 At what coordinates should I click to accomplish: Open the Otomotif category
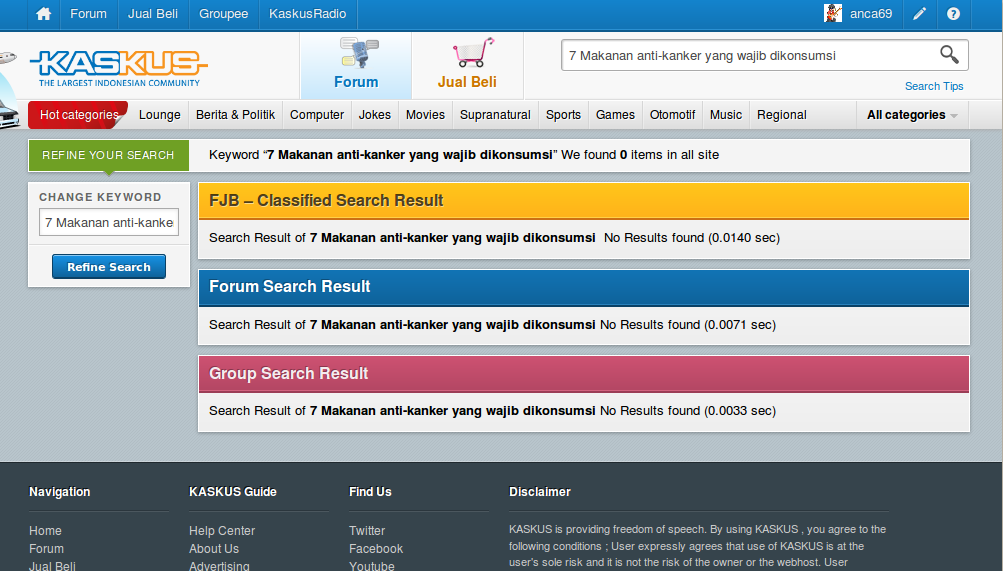tap(672, 115)
